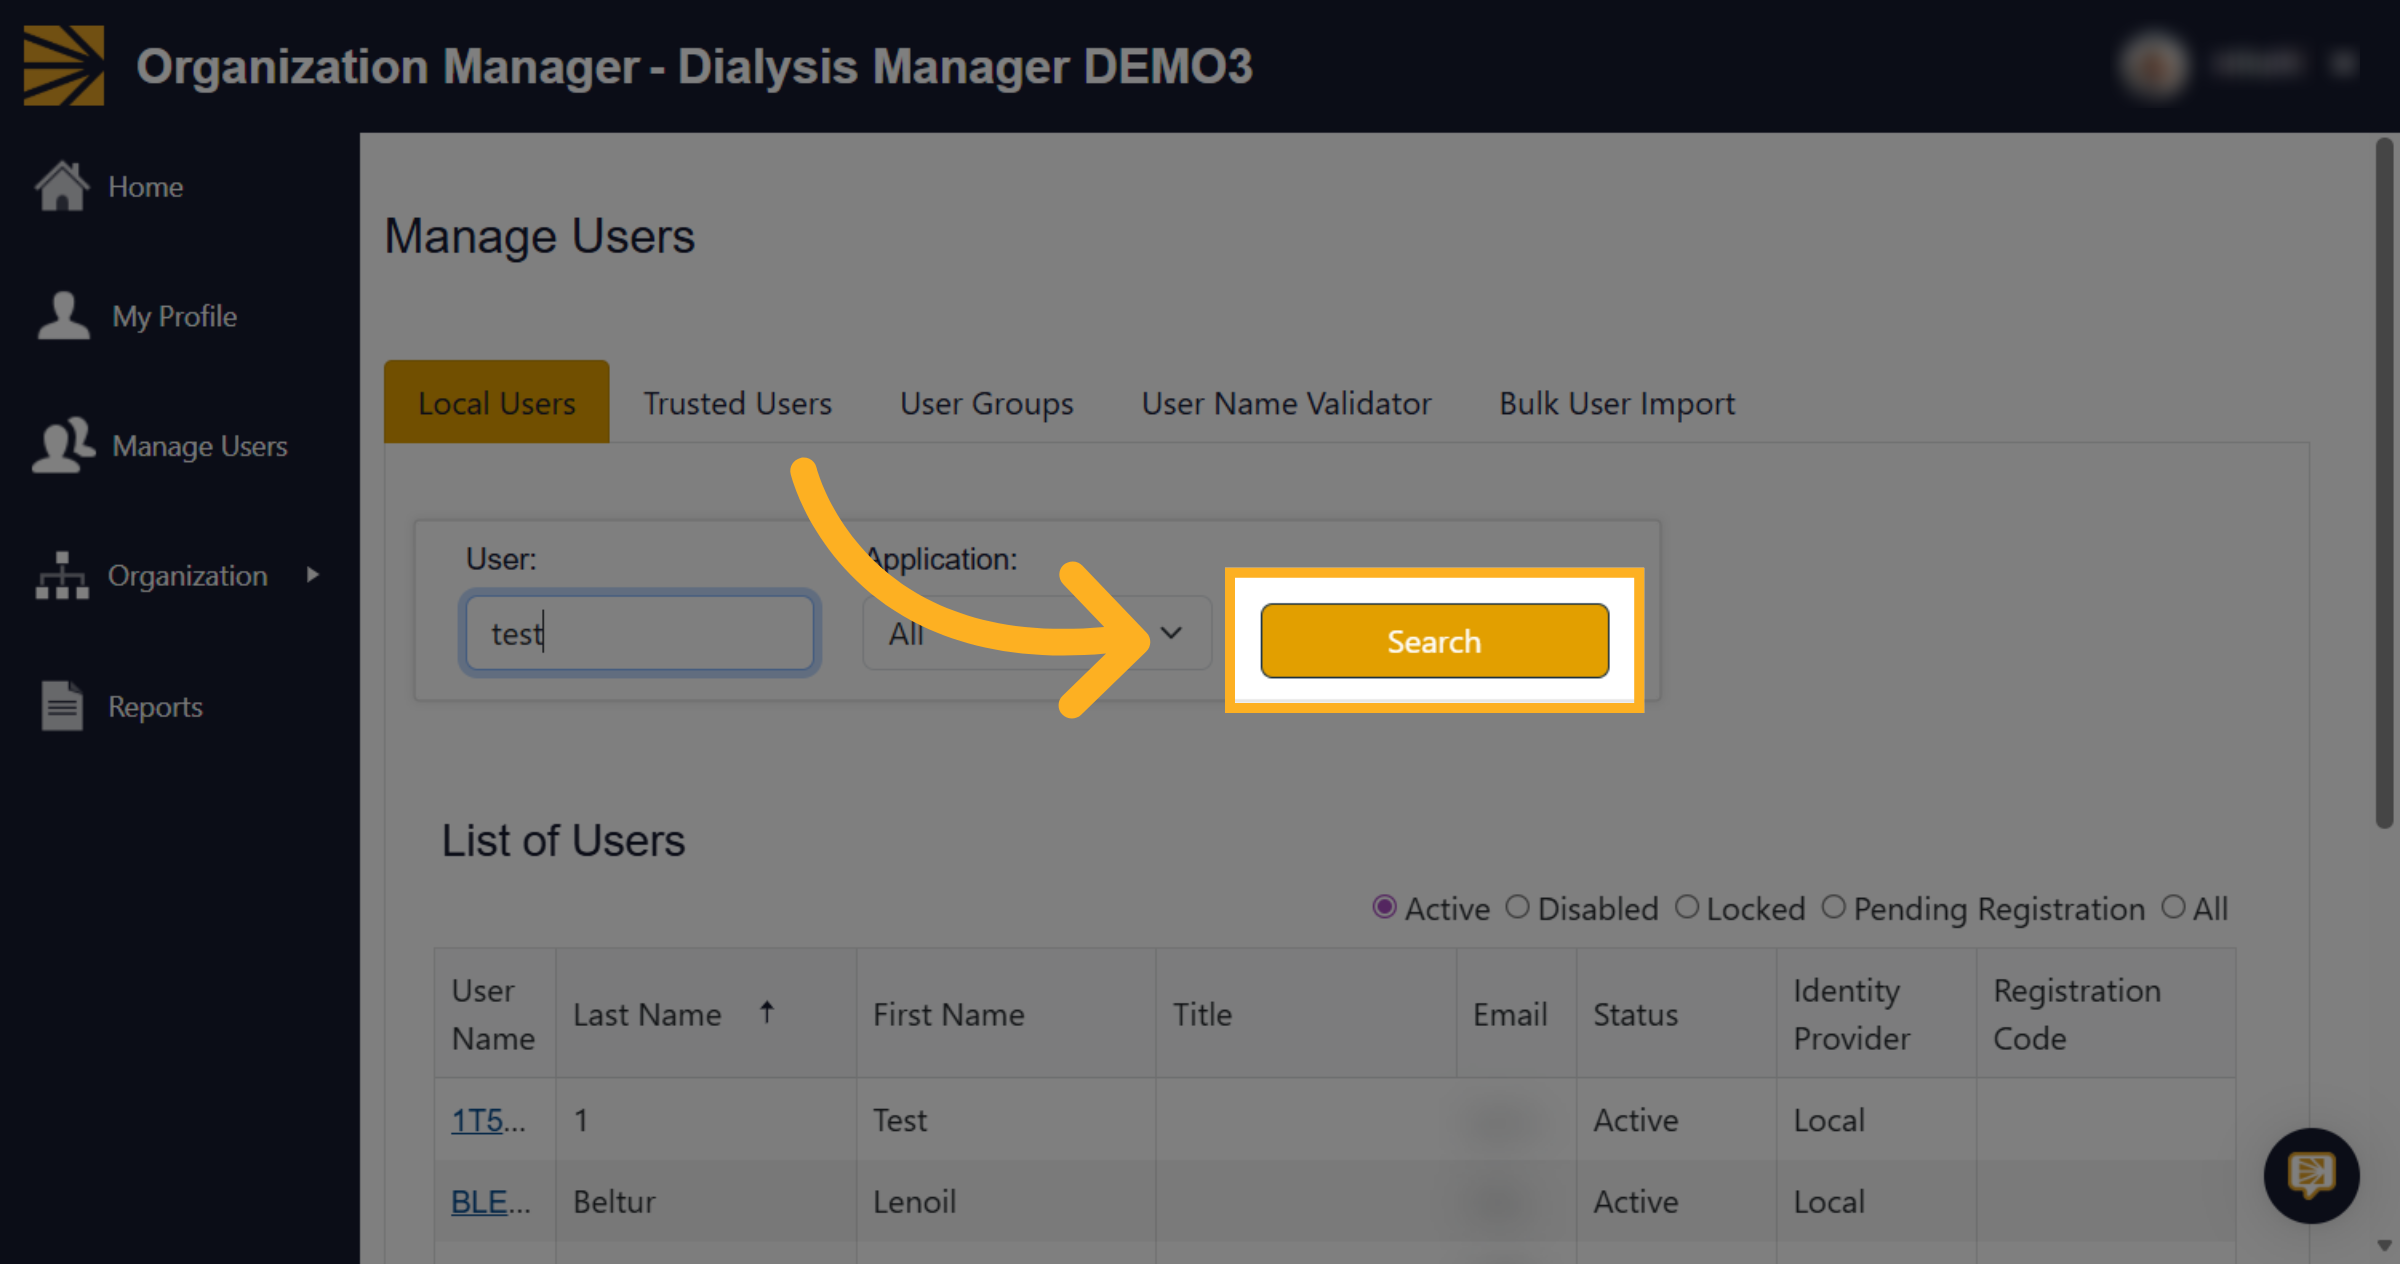Click the user avatar in the header
The height and width of the screenshot is (1264, 2400).
[2154, 66]
